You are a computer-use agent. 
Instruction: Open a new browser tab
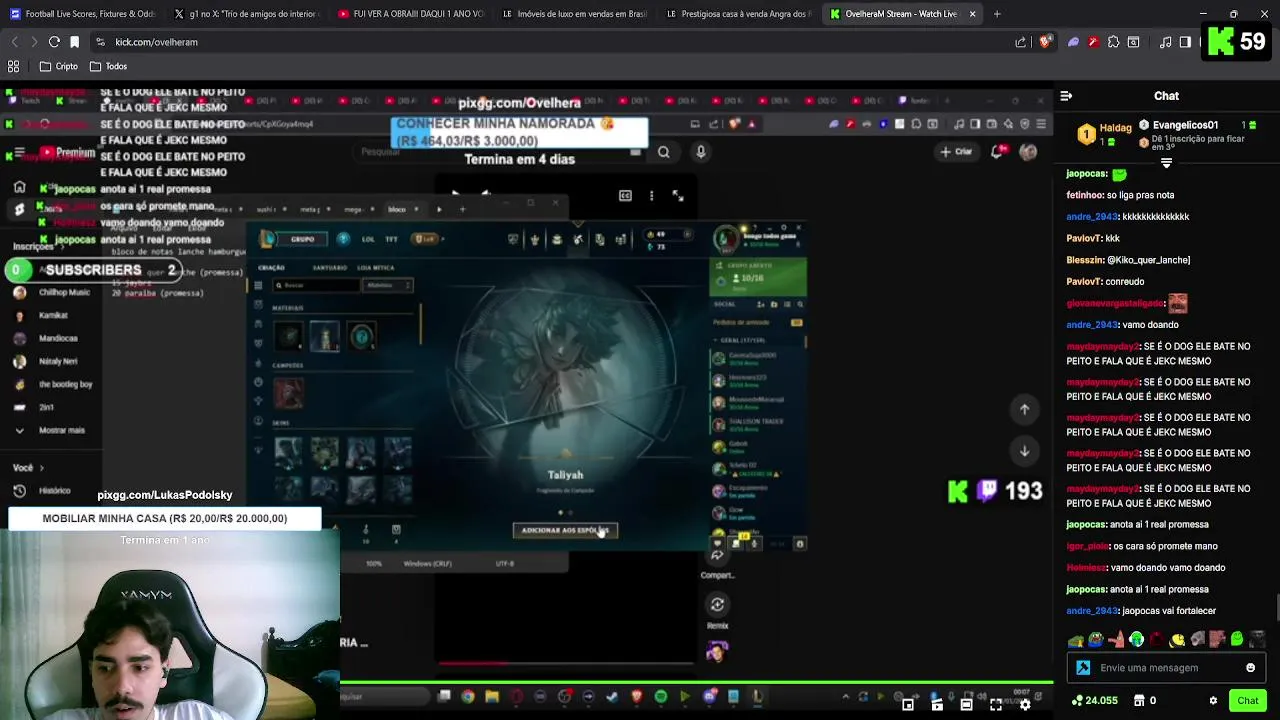click(x=997, y=14)
